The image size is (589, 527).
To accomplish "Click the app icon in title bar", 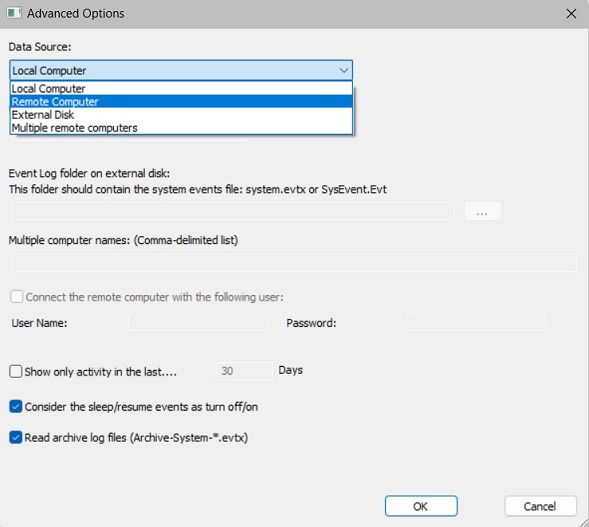I will [x=14, y=13].
